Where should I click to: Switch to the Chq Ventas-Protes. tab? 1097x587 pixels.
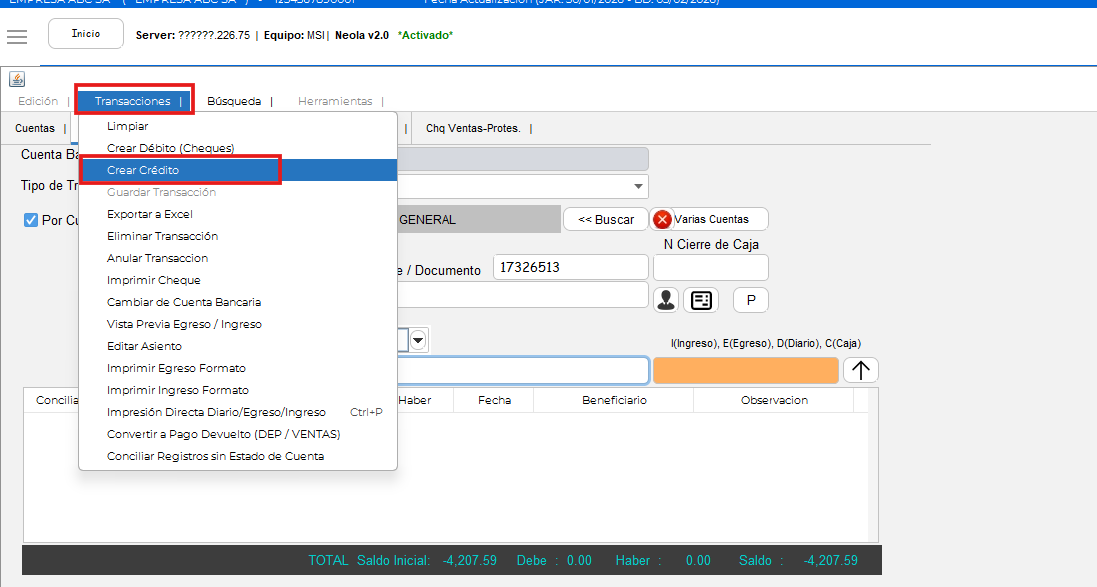(x=473, y=128)
